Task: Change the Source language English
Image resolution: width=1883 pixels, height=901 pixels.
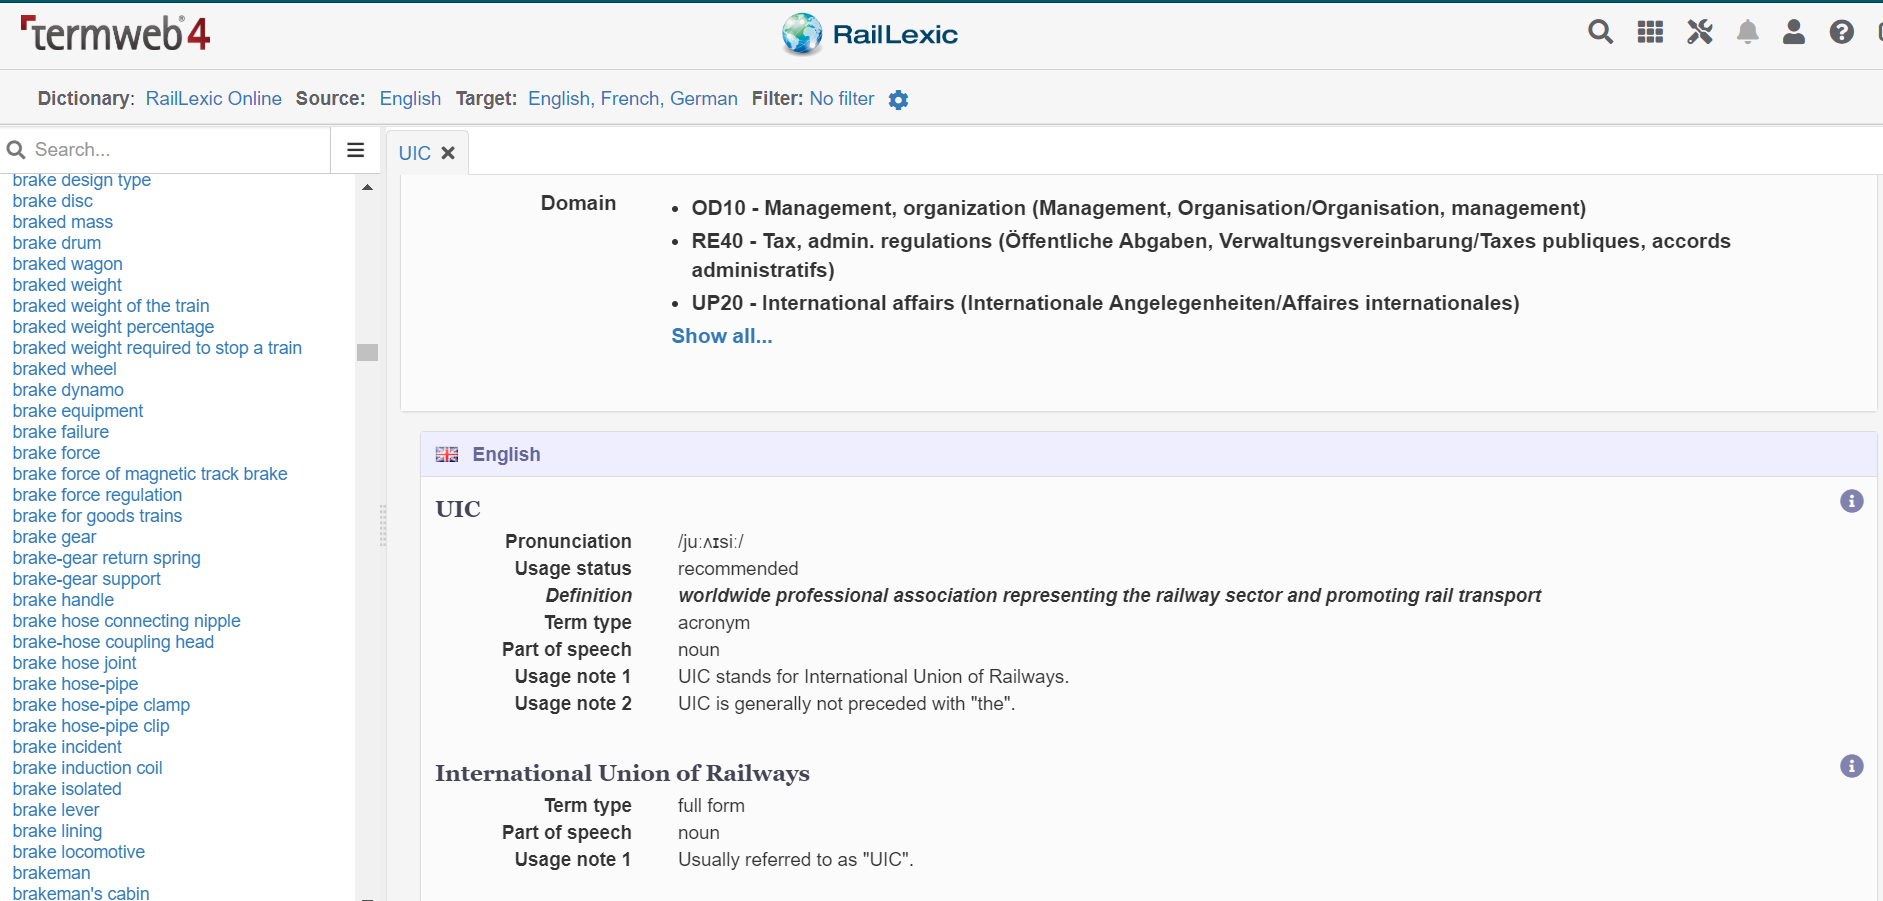Action: pos(410,99)
